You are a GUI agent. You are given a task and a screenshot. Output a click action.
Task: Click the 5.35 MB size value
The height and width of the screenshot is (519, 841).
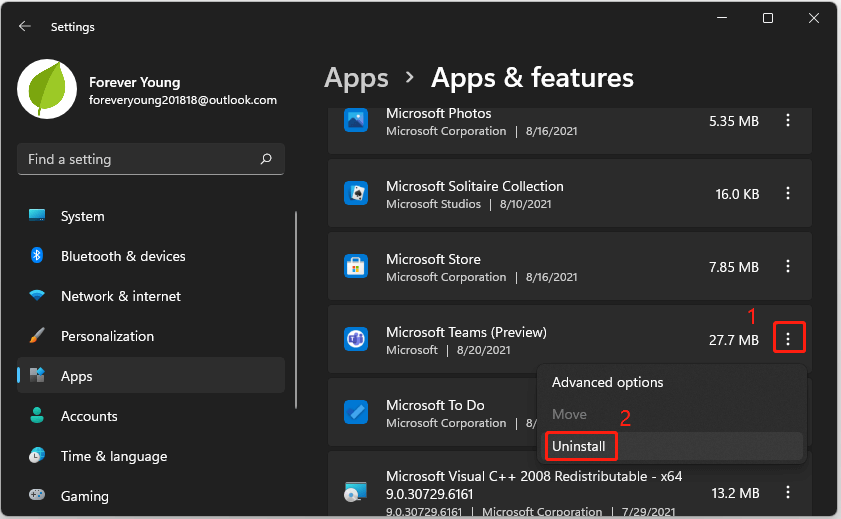click(x=734, y=121)
